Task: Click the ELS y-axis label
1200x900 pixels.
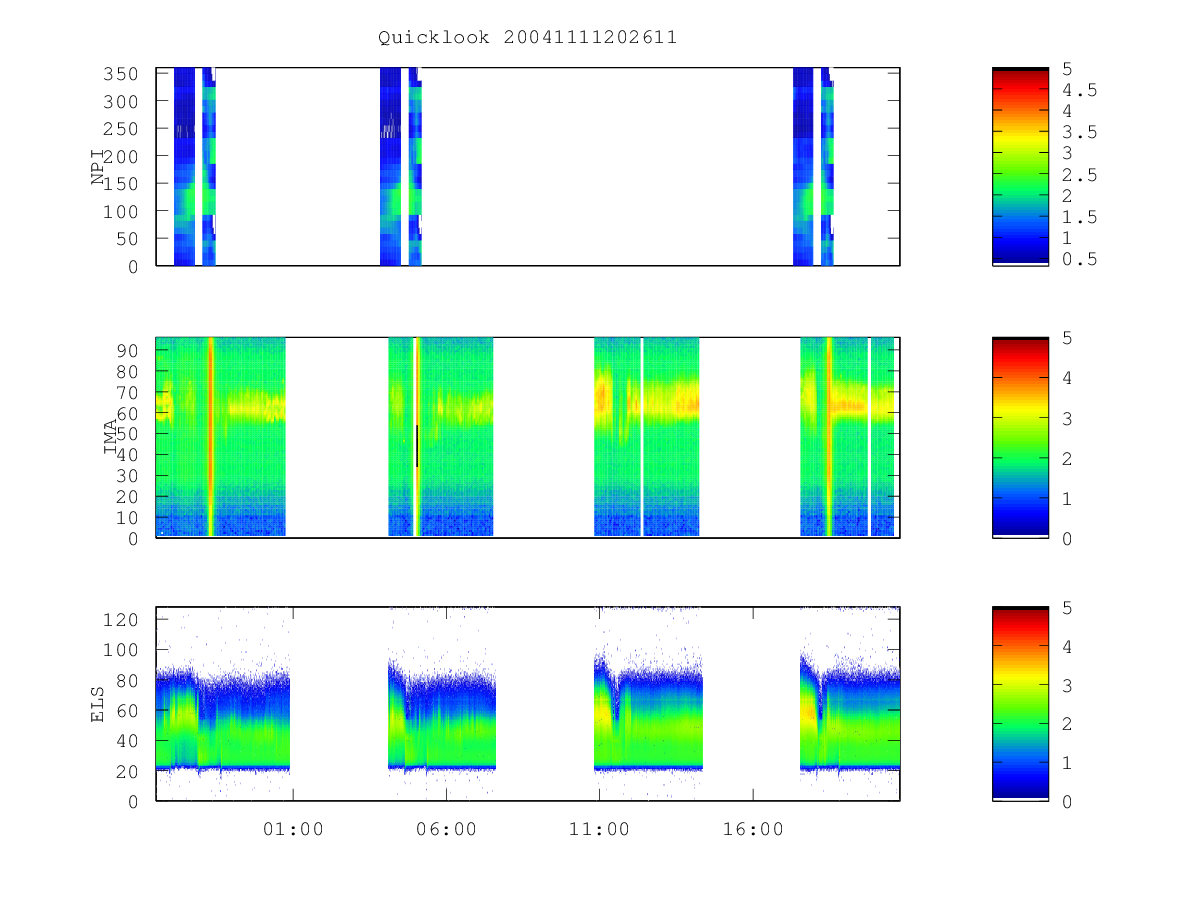Action: tap(98, 703)
